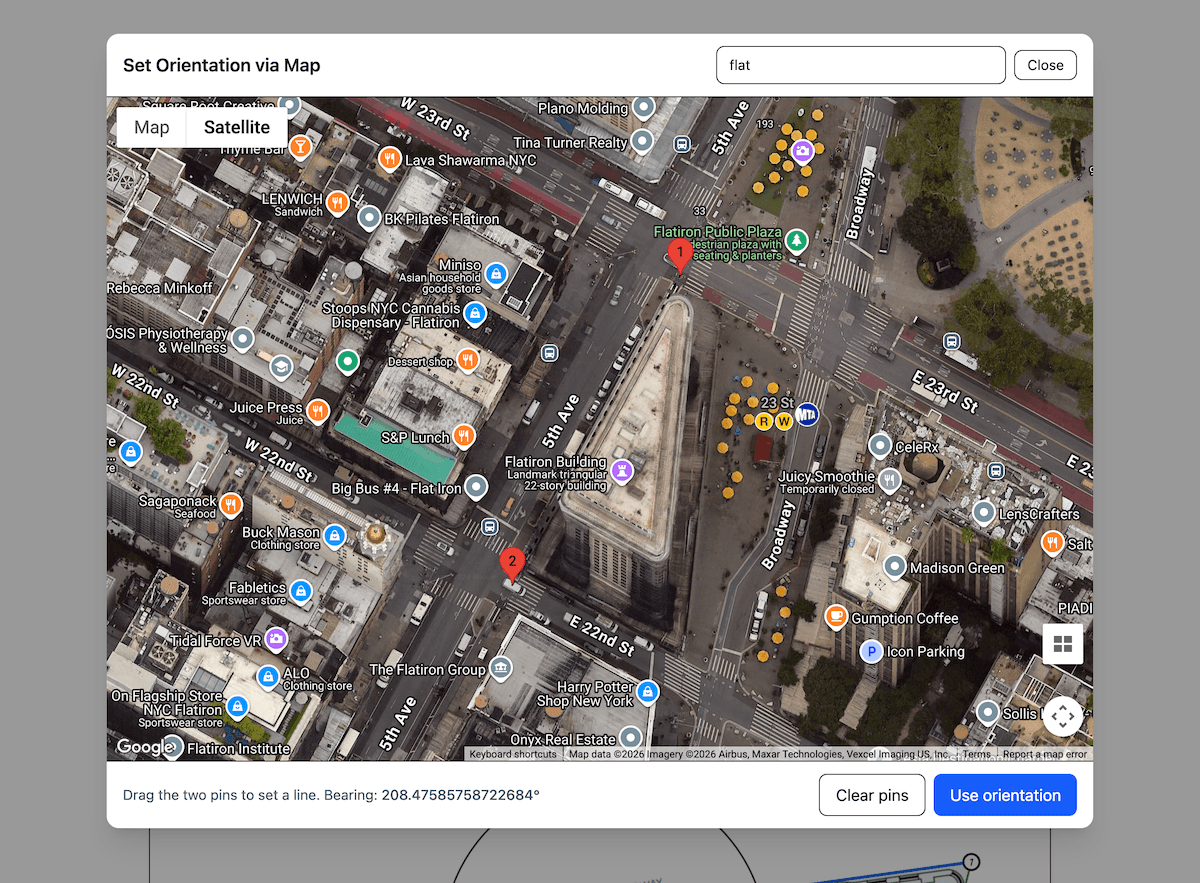Click the On Flagship Store NYC marker
The height and width of the screenshot is (883, 1200).
(x=237, y=706)
